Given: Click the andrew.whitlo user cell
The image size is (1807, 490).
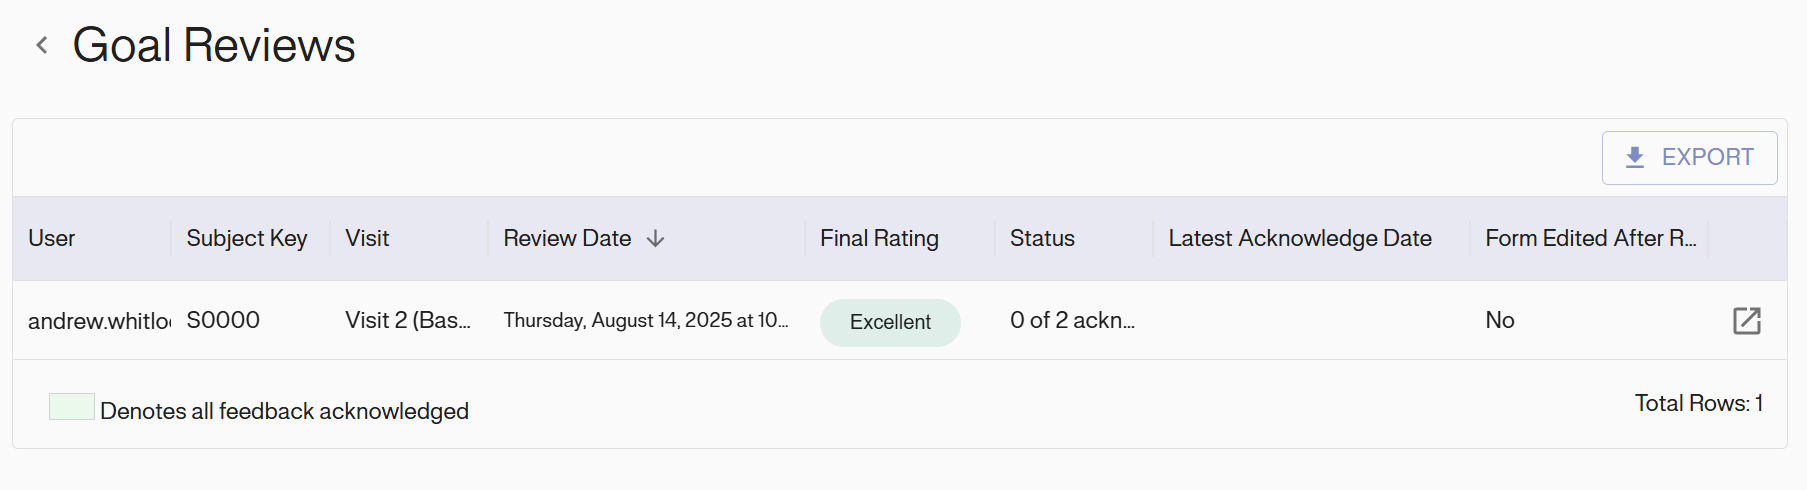Looking at the screenshot, I should [x=99, y=321].
